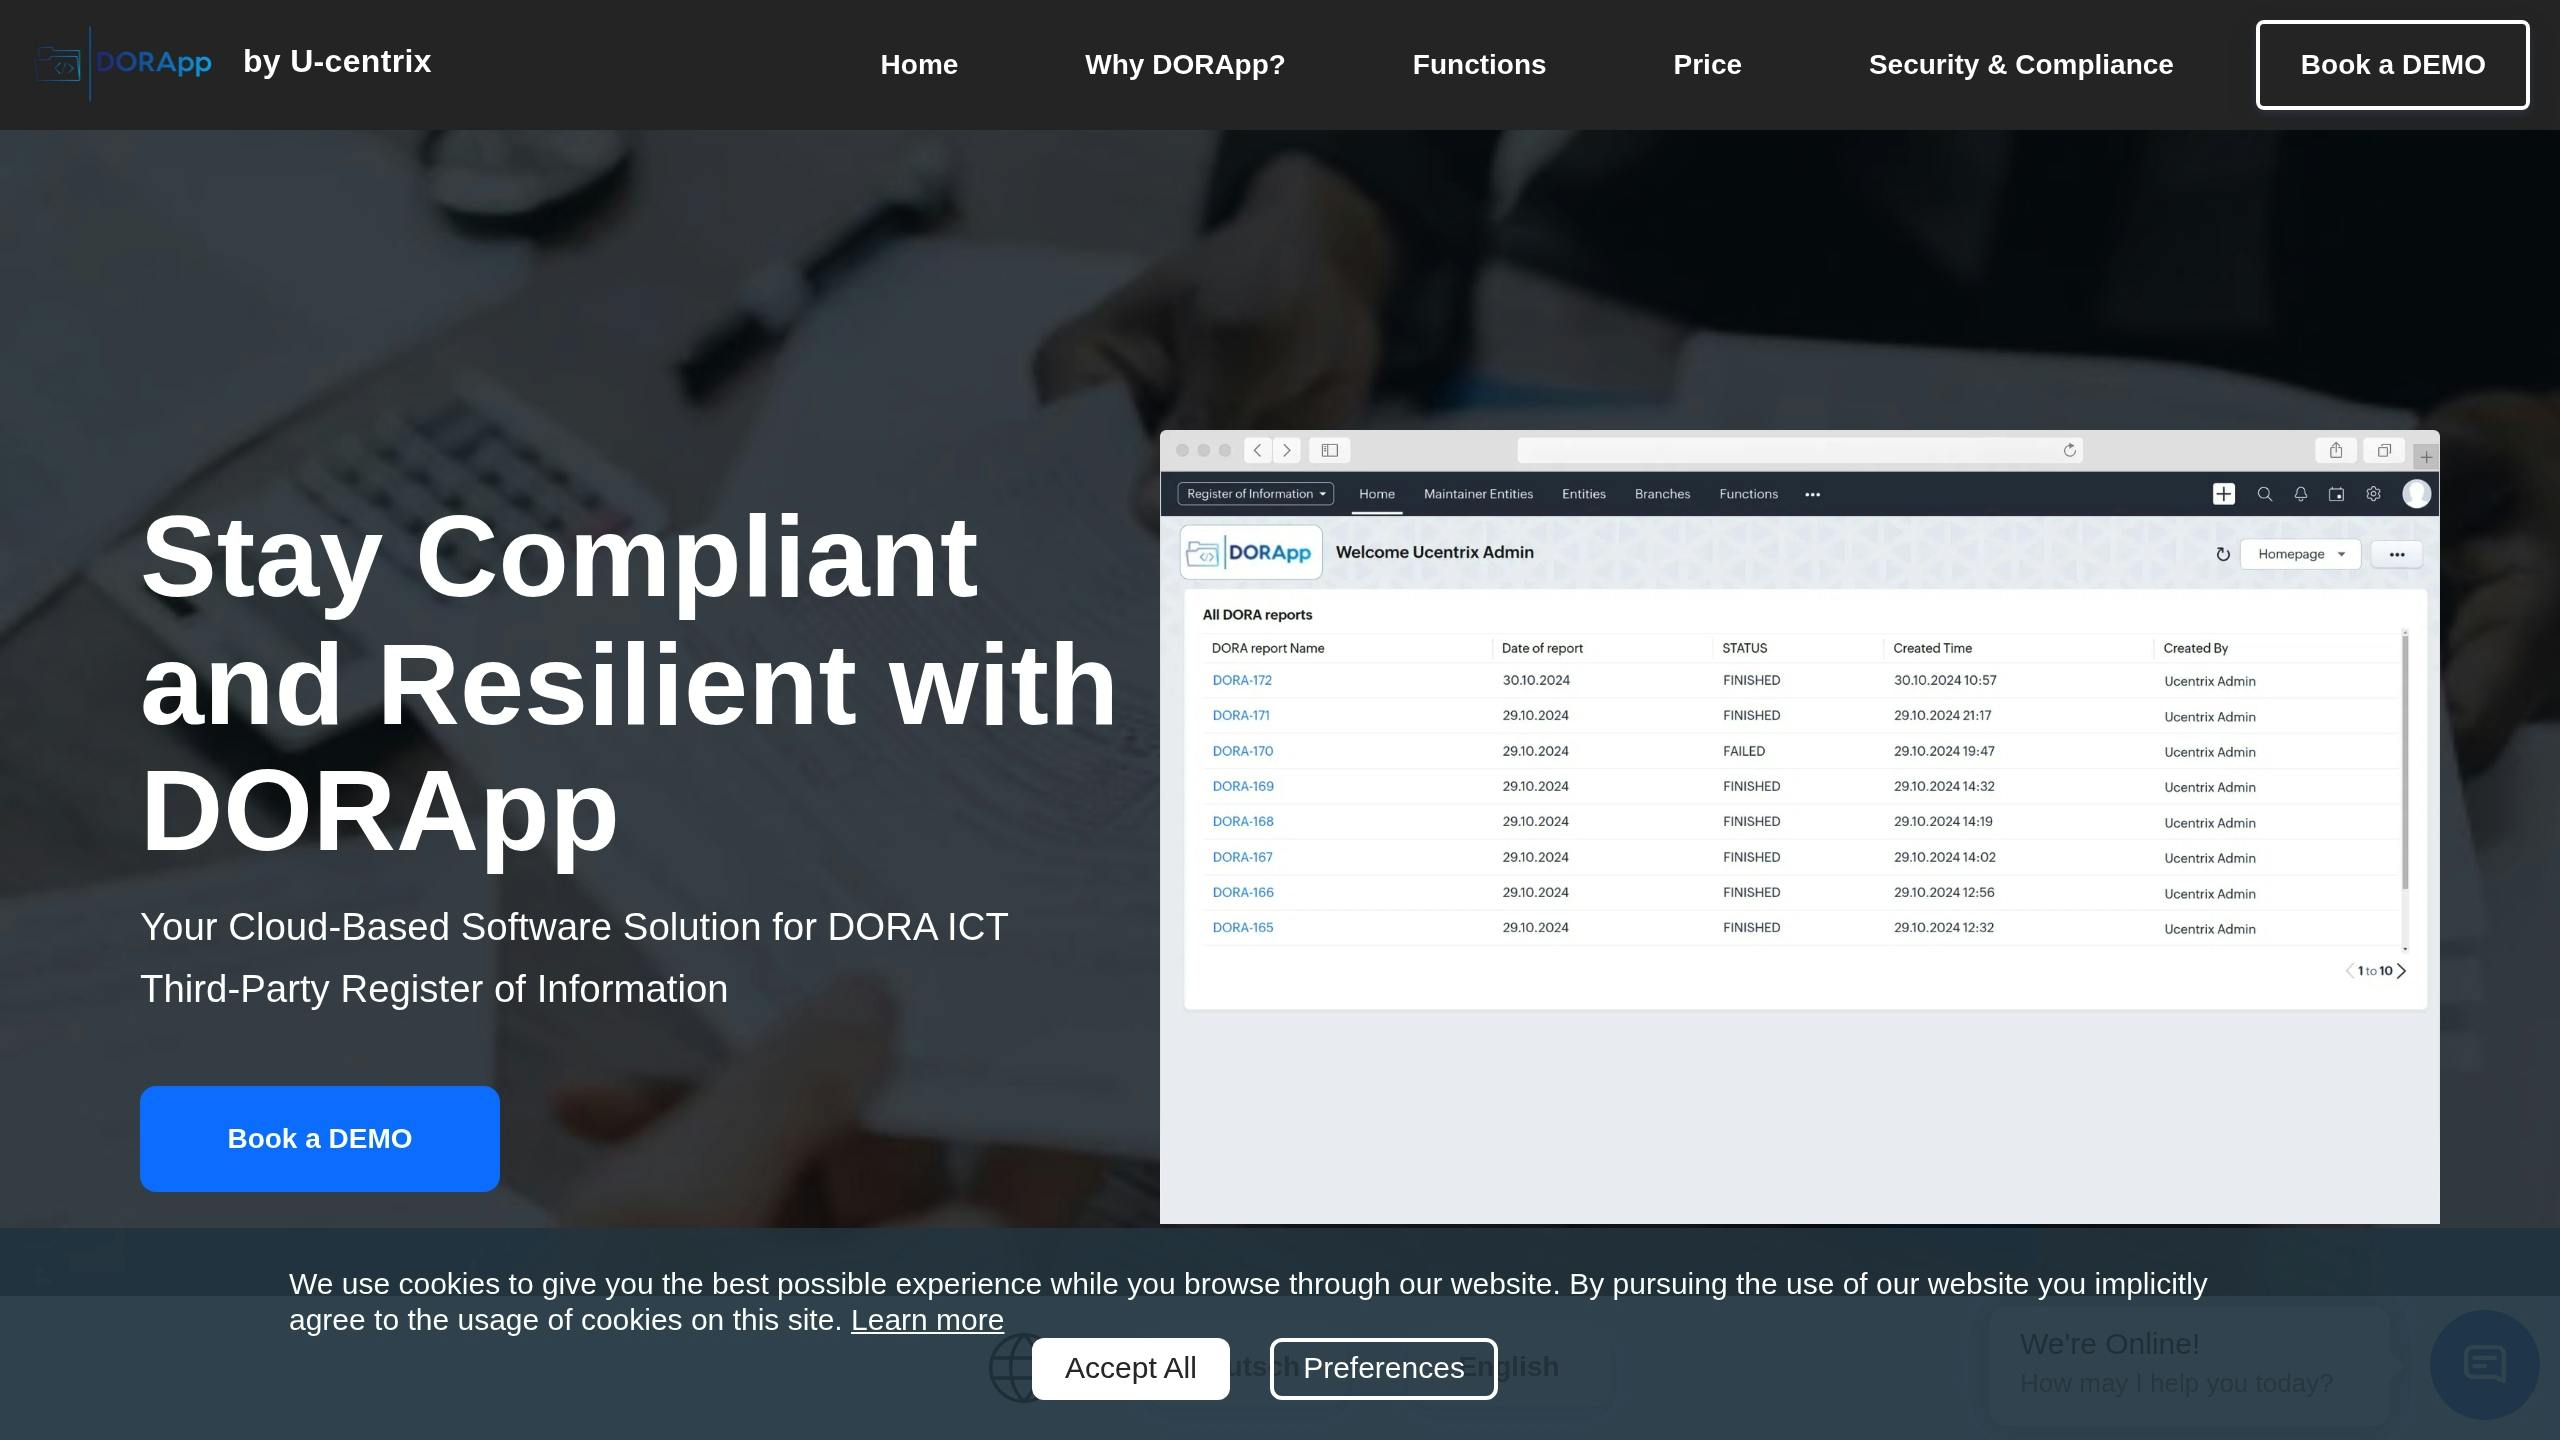Click the Date of report column header
The height and width of the screenshot is (1440, 2560).
(1542, 648)
